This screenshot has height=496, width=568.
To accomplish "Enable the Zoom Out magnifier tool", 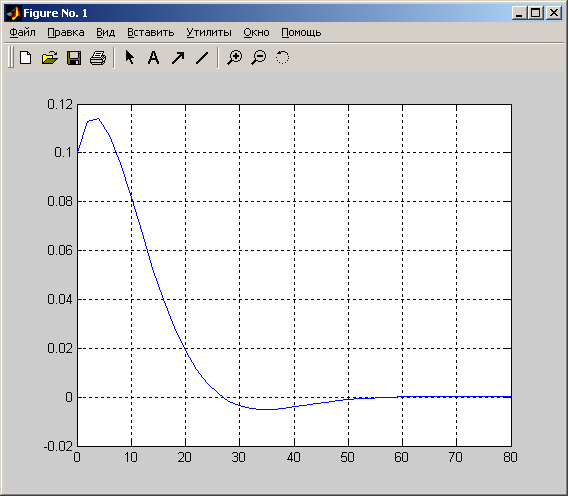I will [x=259, y=58].
